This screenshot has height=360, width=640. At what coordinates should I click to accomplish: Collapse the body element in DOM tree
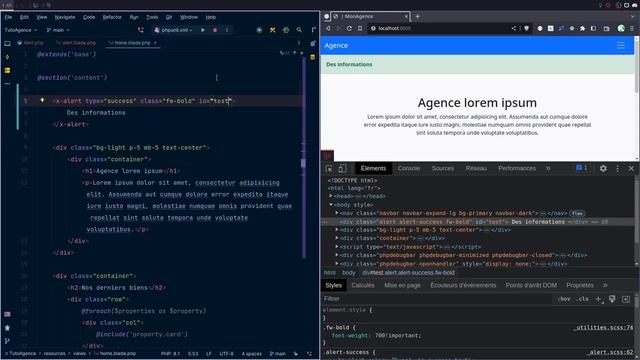click(x=331, y=204)
